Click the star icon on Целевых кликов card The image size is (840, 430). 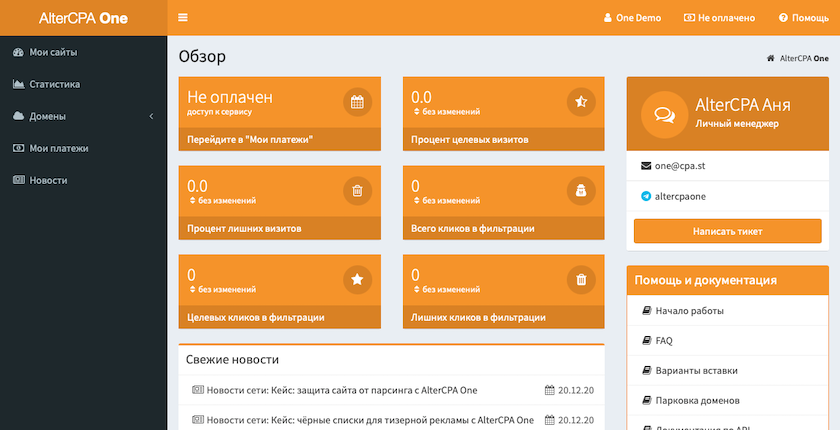point(357,280)
